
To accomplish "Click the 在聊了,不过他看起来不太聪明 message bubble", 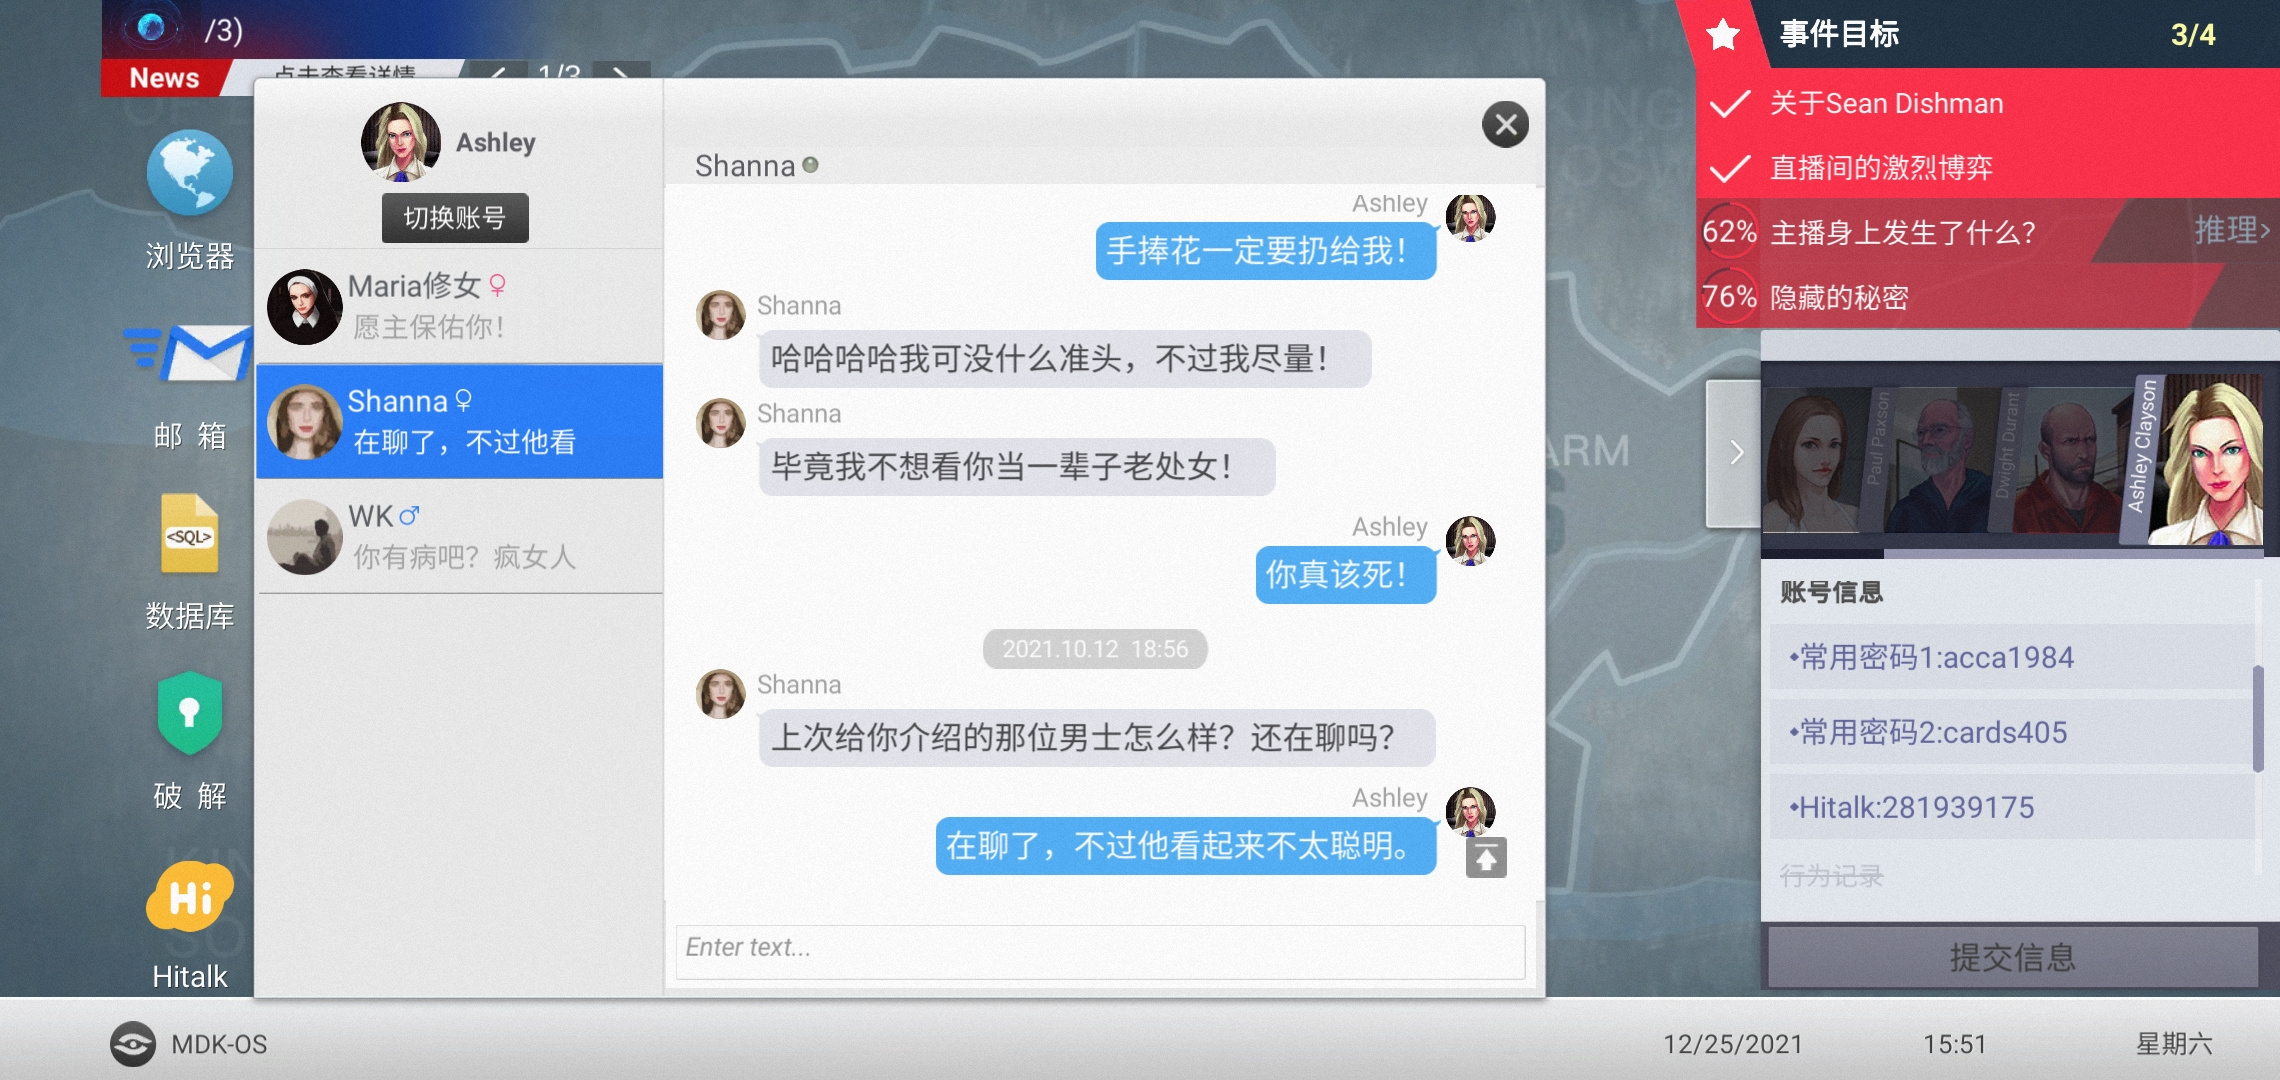I will point(1186,846).
